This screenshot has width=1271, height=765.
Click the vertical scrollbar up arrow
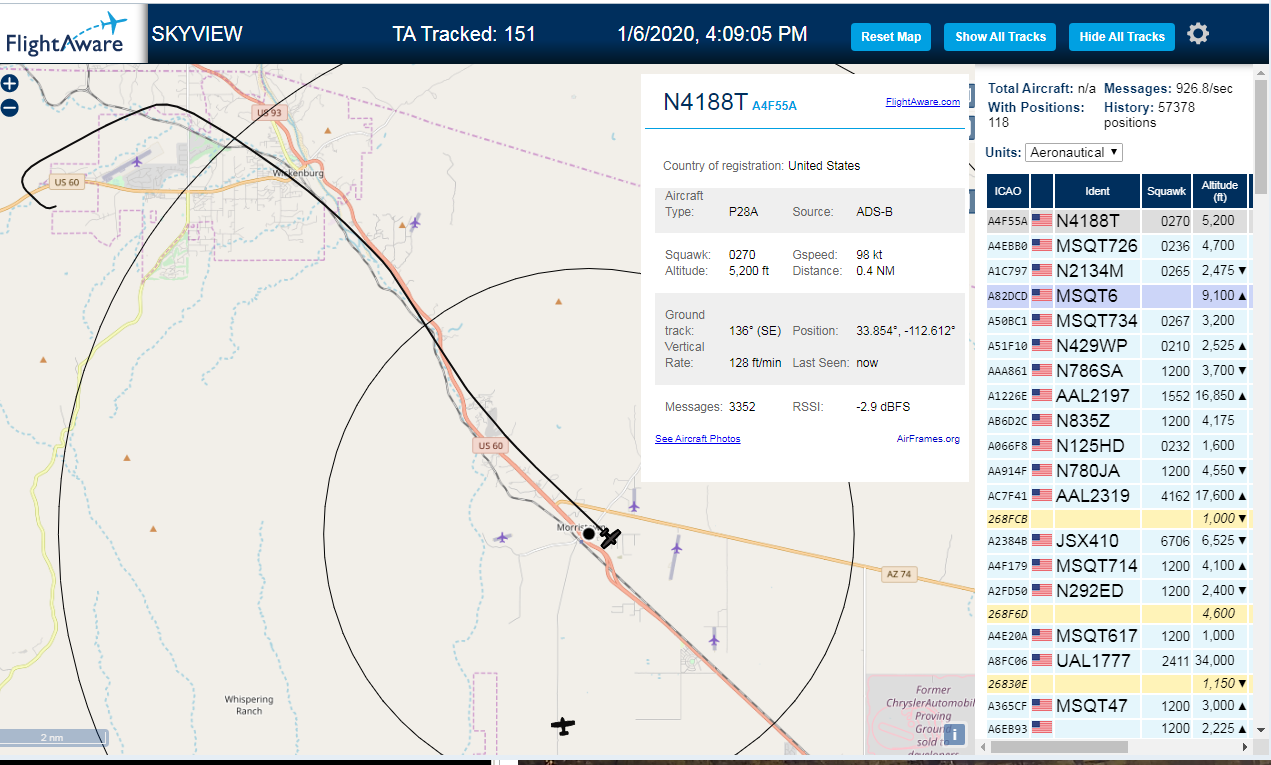click(1262, 74)
